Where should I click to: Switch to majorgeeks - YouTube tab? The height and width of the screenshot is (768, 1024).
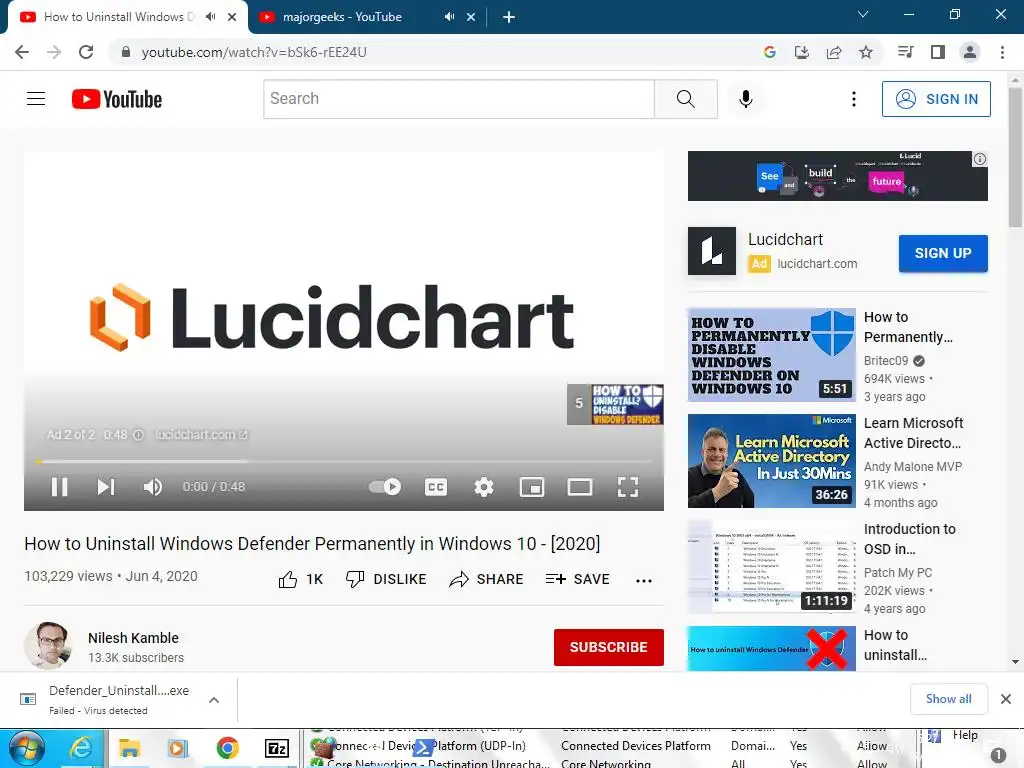(342, 17)
